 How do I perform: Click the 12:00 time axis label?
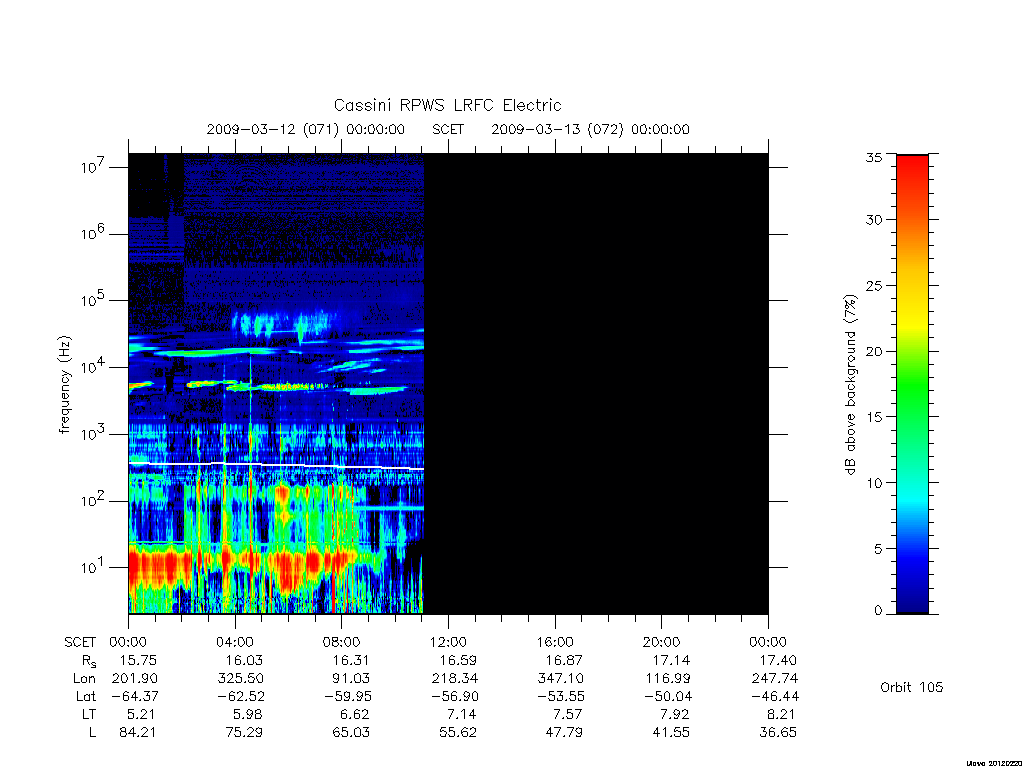(x=448, y=642)
